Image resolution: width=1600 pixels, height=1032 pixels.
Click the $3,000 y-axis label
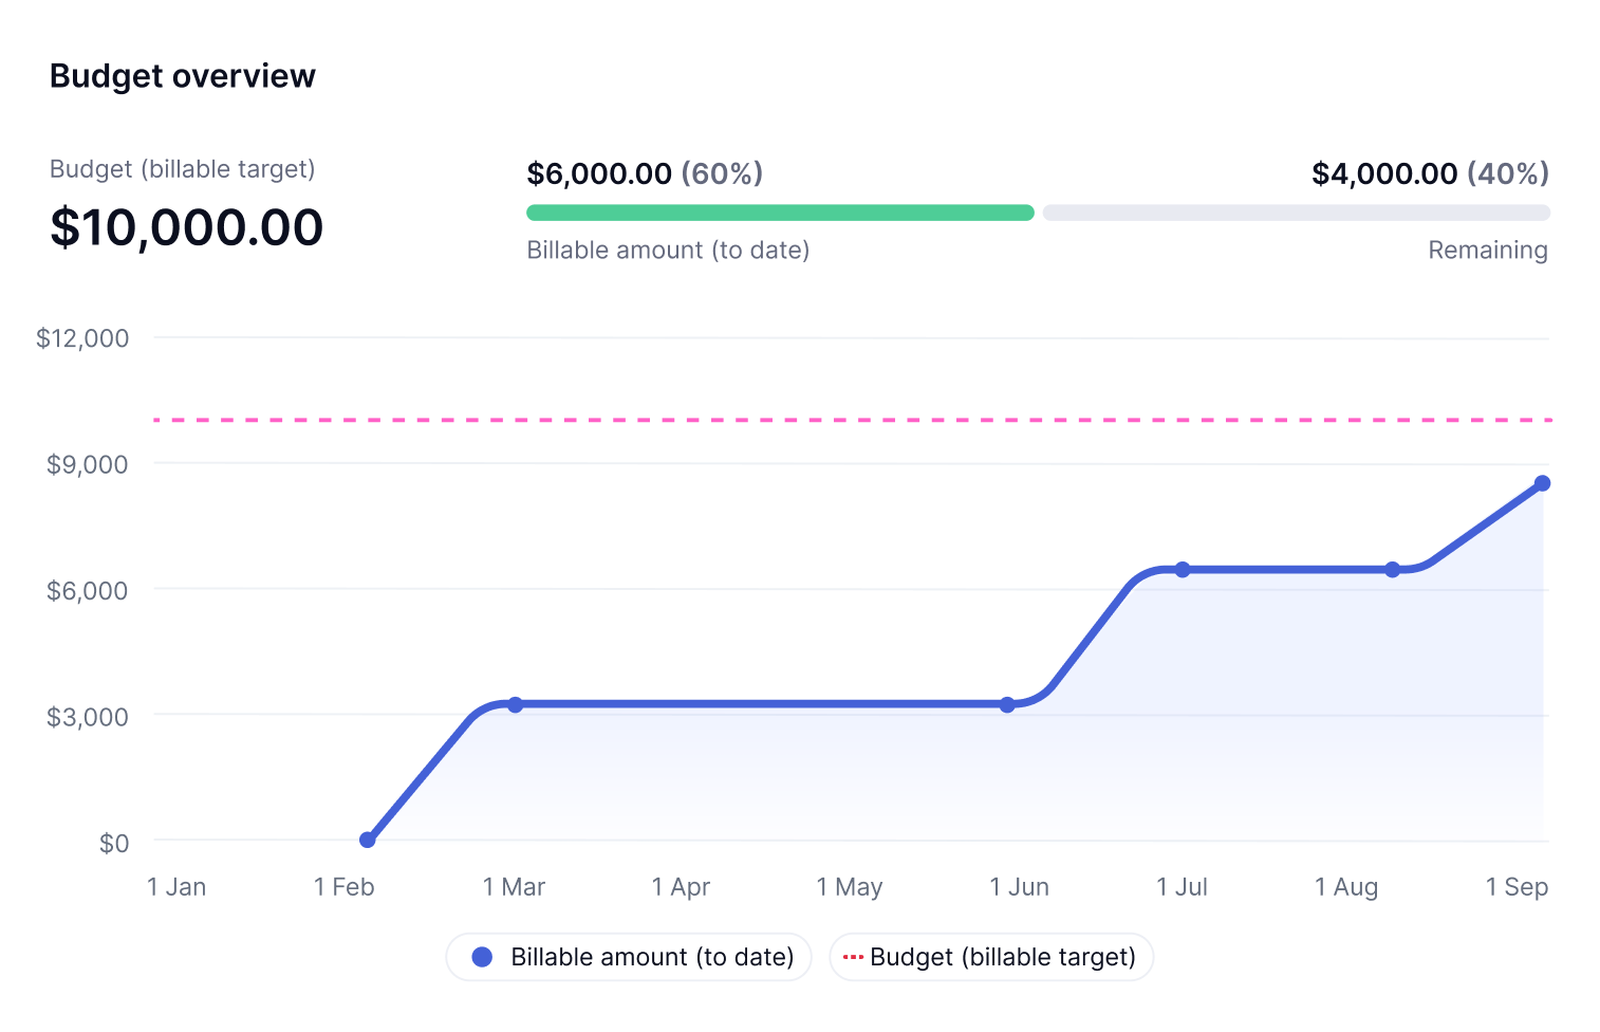click(x=87, y=717)
